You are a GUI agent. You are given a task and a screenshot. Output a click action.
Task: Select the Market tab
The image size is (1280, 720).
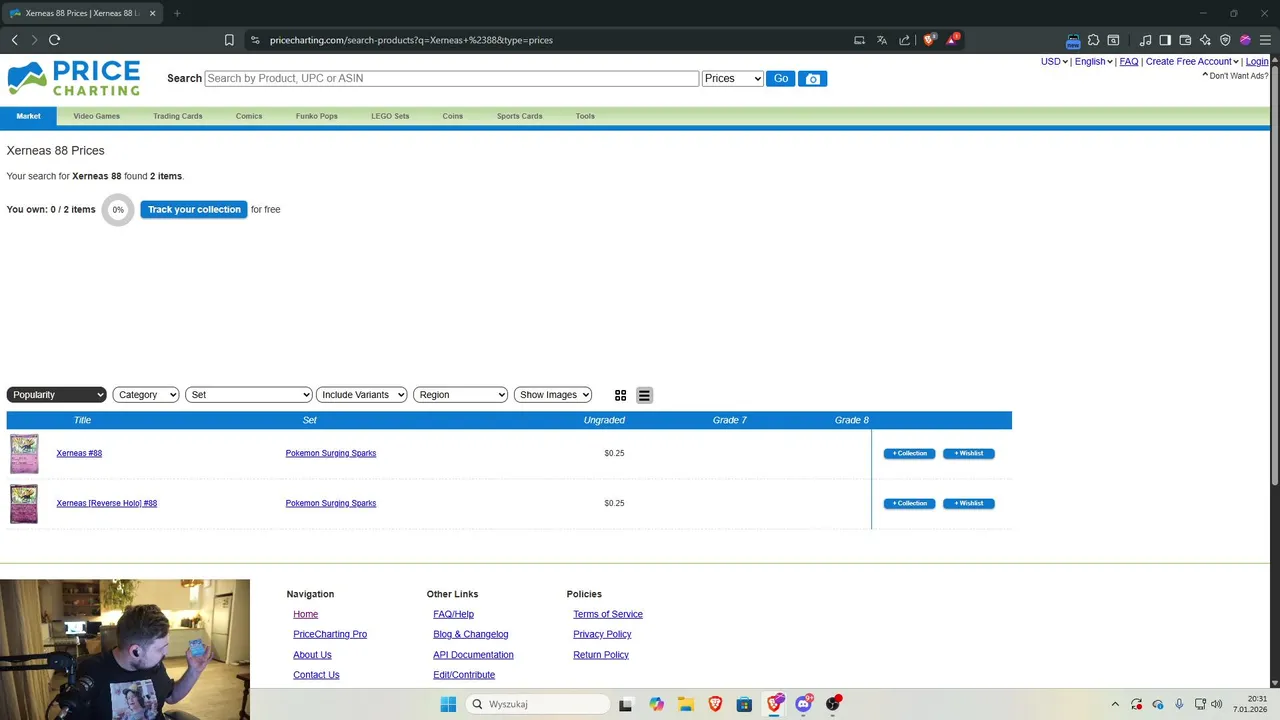pyautogui.click(x=28, y=116)
